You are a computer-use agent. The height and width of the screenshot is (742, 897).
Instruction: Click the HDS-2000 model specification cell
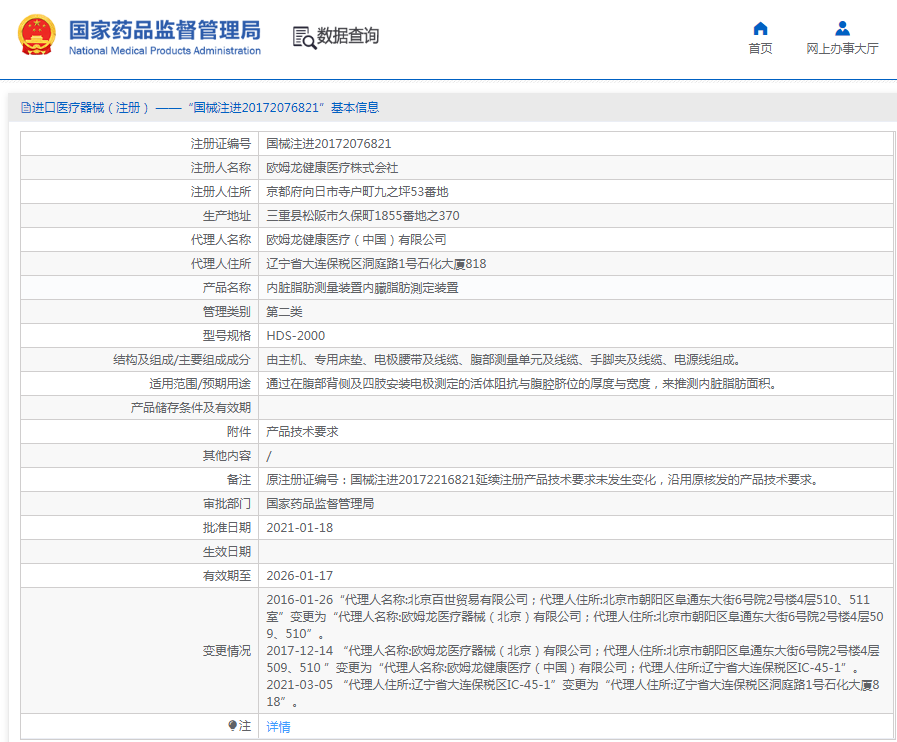pyautogui.click(x=295, y=336)
